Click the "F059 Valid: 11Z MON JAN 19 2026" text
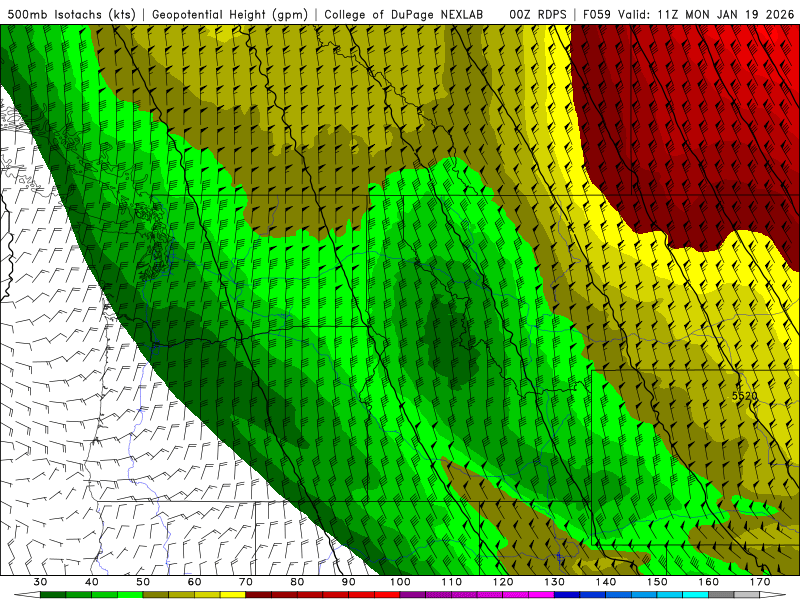800x600 pixels. click(x=688, y=14)
